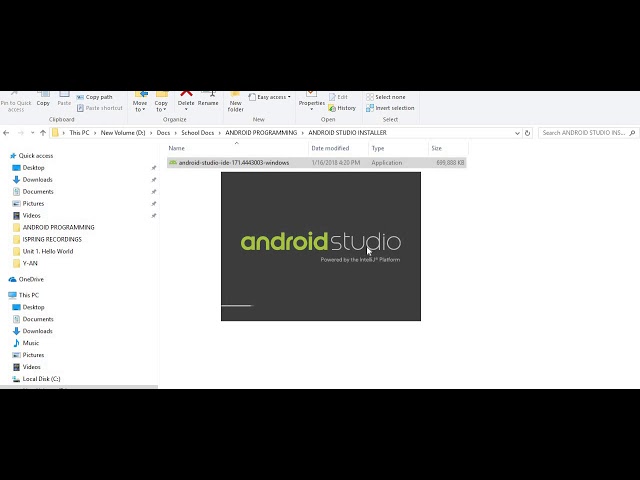Click OneDrive in navigation pane
Screen dimensions: 640x480
(31, 280)
